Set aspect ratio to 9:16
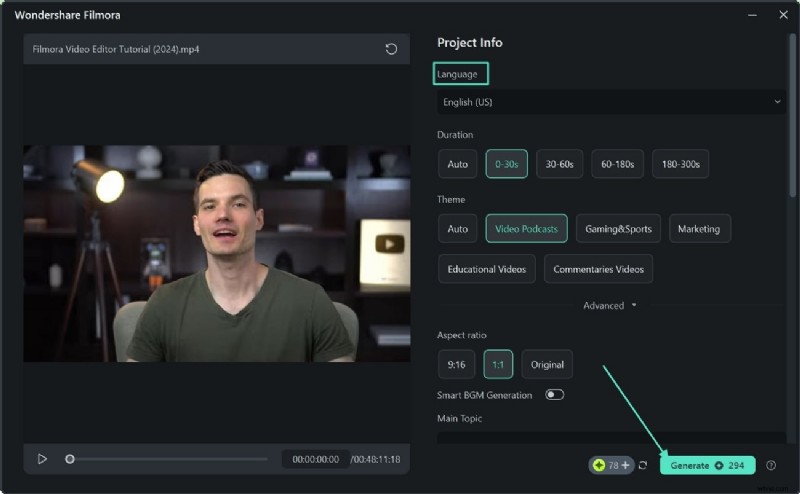 pyautogui.click(x=456, y=364)
